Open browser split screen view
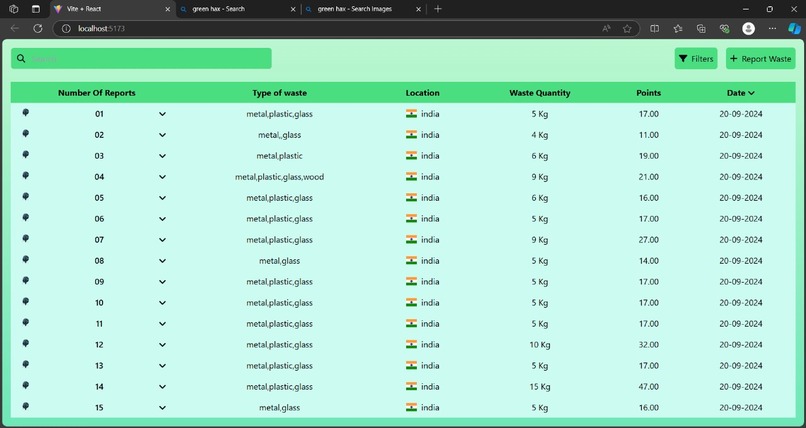Screen dimensions: 806x428 click(x=654, y=29)
